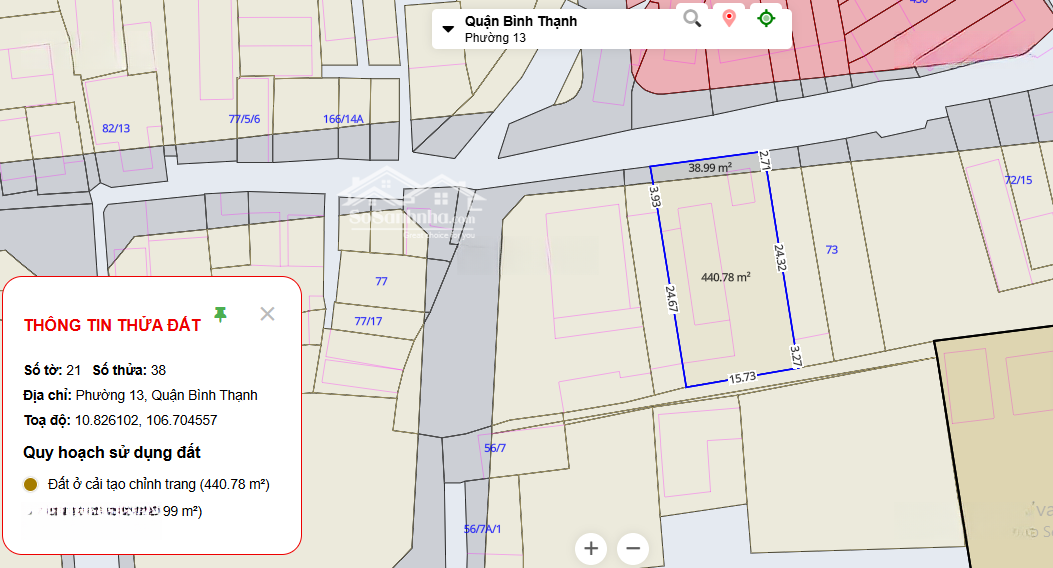Click the parcel labeled 72/15
This screenshot has height=568, width=1053.
1018,180
